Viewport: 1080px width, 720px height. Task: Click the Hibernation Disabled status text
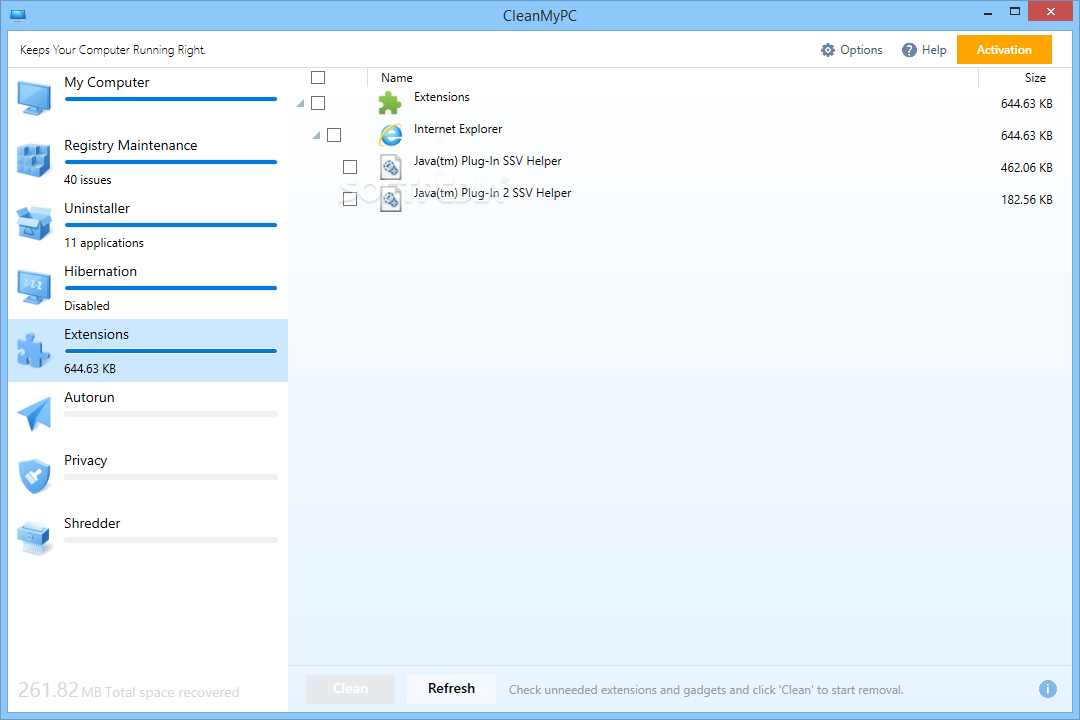[x=87, y=306]
